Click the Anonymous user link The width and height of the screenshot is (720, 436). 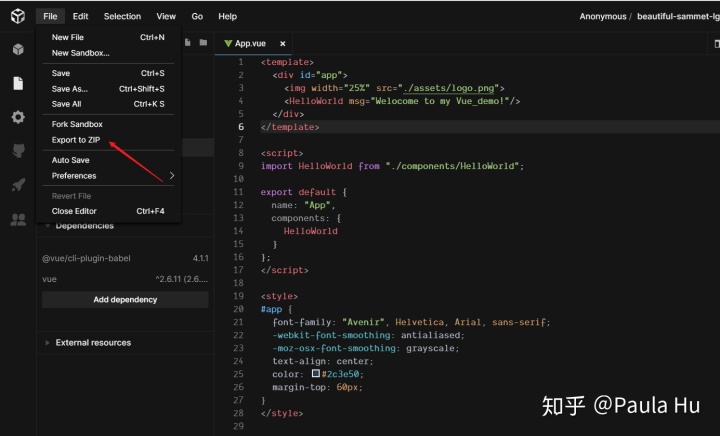[602, 16]
